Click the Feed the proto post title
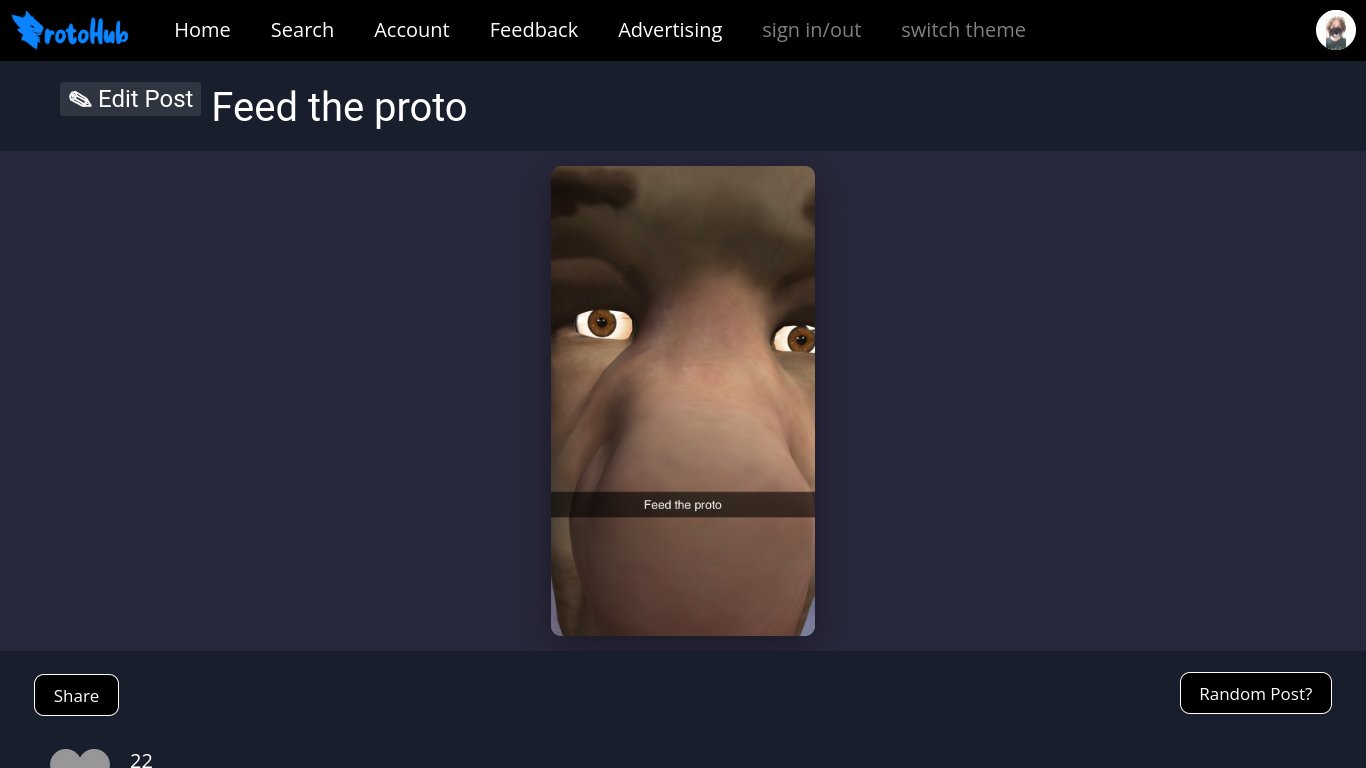 339,107
